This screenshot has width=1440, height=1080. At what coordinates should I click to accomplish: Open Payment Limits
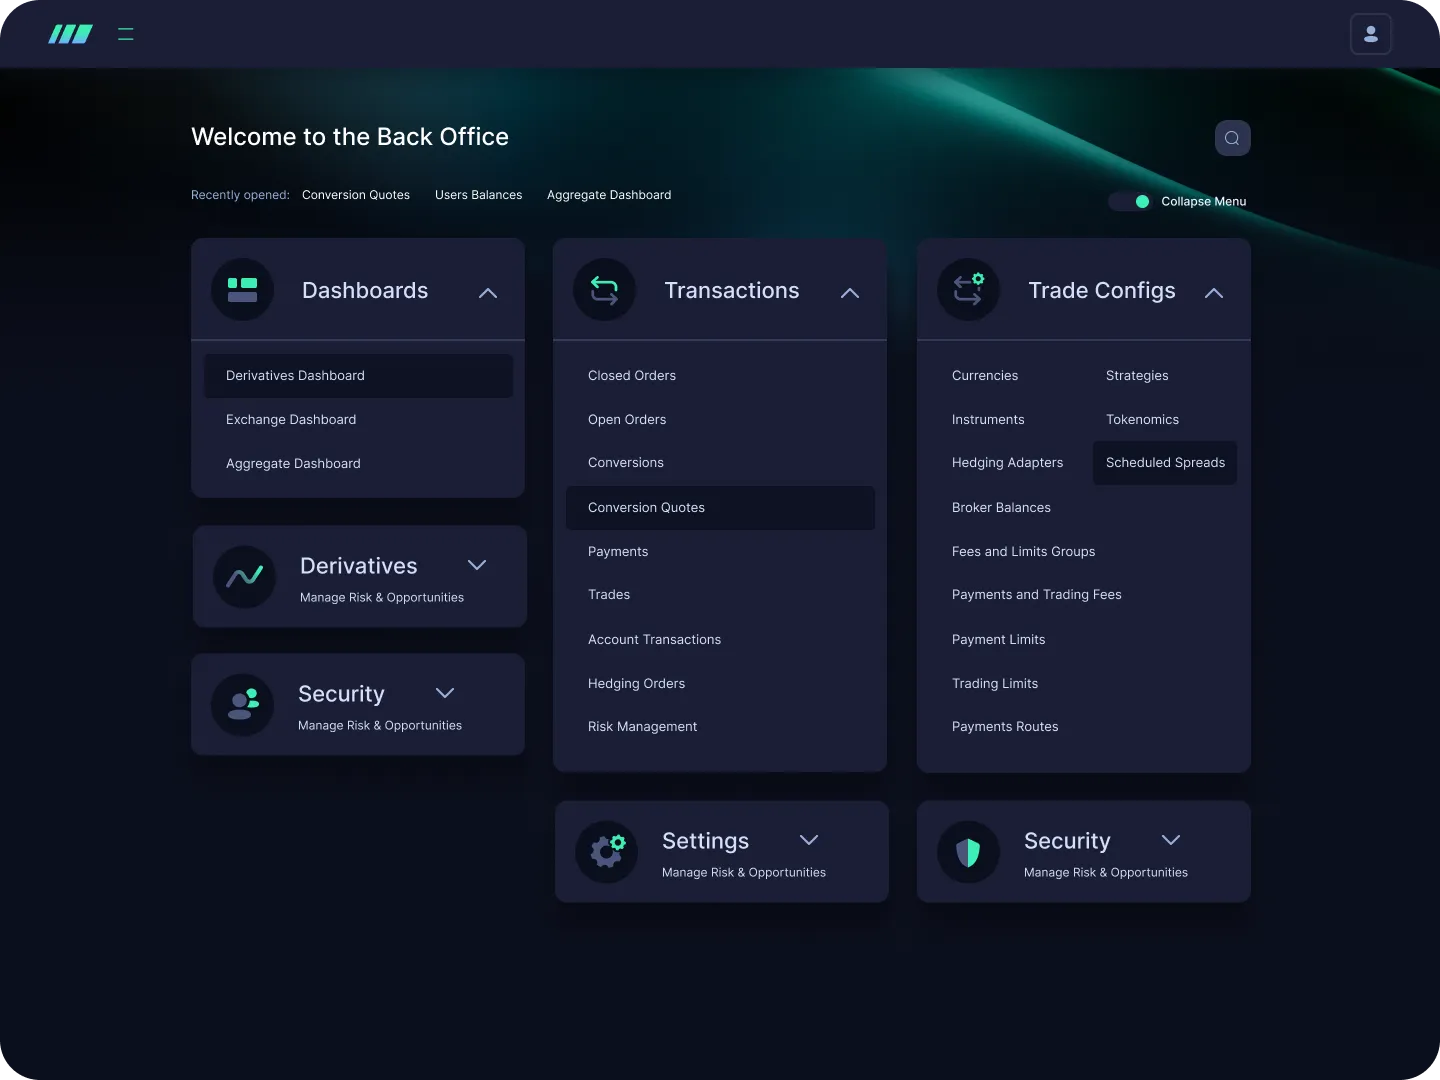pos(998,640)
